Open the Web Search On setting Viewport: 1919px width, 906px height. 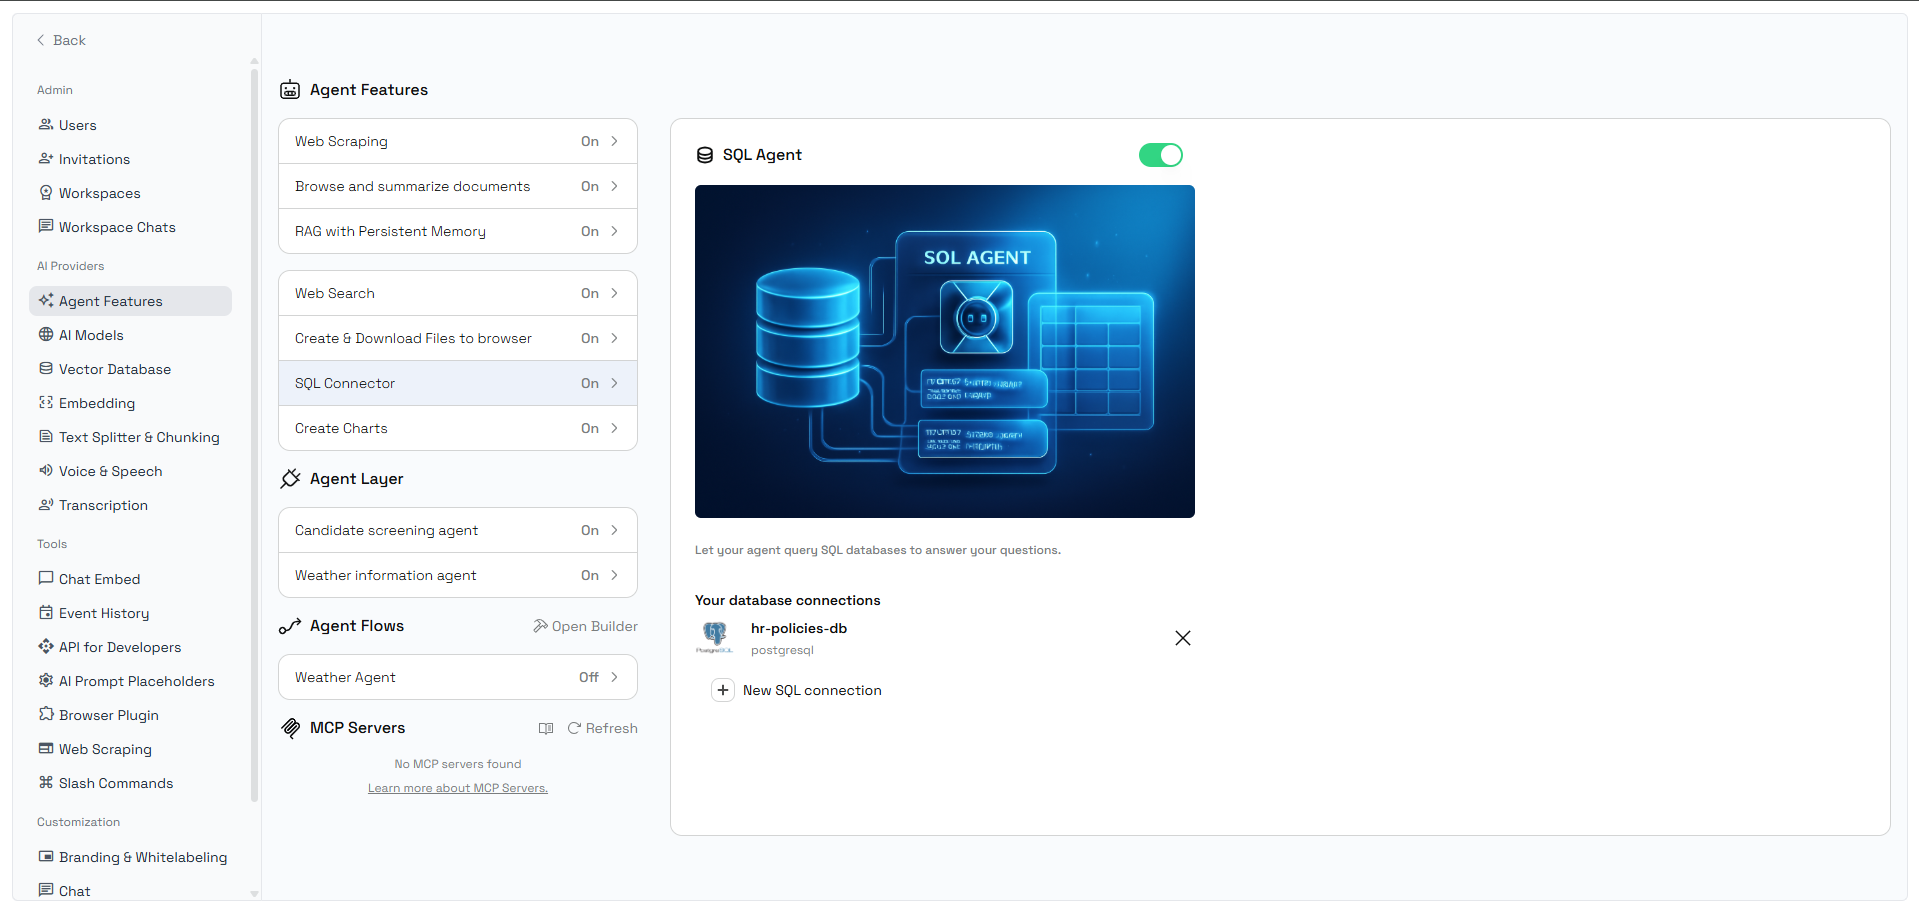pyautogui.click(x=590, y=293)
